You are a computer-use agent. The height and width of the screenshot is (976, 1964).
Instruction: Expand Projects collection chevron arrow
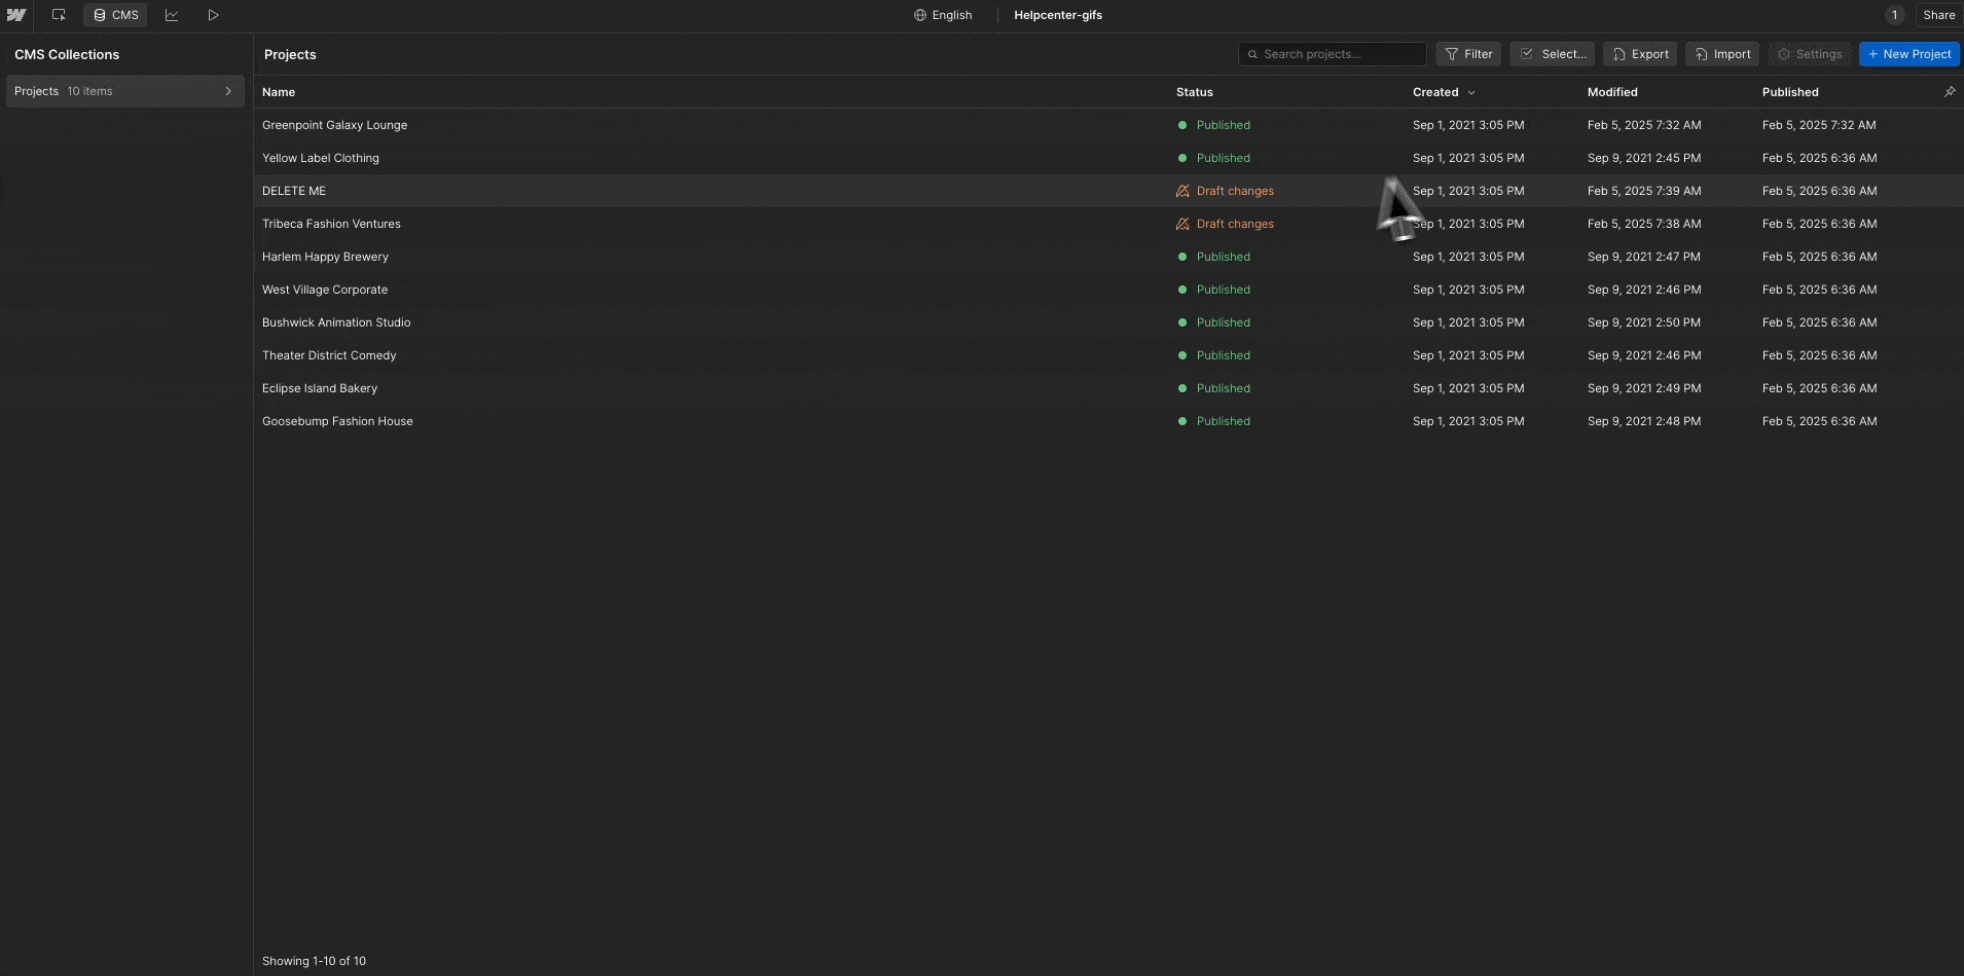pos(228,91)
